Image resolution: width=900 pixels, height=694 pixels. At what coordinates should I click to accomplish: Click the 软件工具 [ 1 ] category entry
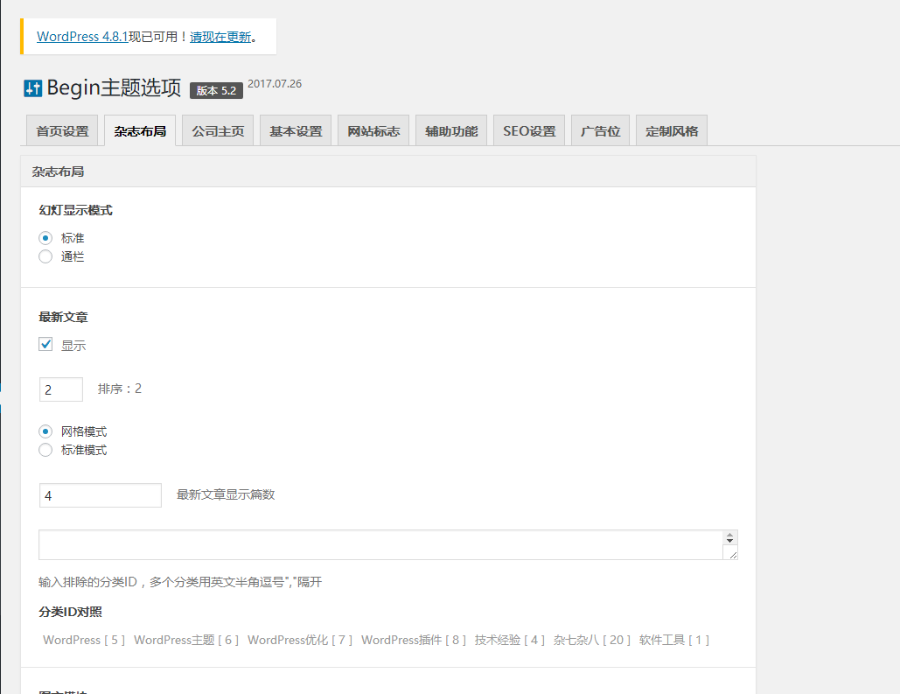[x=674, y=639]
